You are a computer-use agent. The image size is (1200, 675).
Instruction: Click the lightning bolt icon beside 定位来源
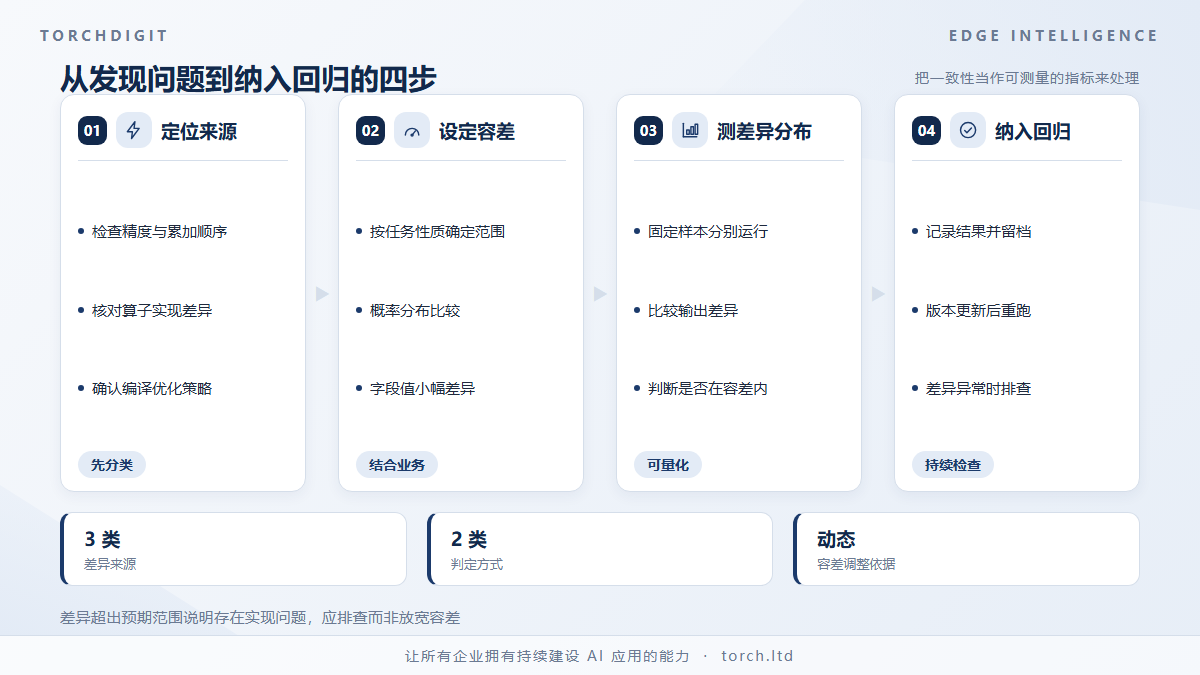click(x=134, y=130)
